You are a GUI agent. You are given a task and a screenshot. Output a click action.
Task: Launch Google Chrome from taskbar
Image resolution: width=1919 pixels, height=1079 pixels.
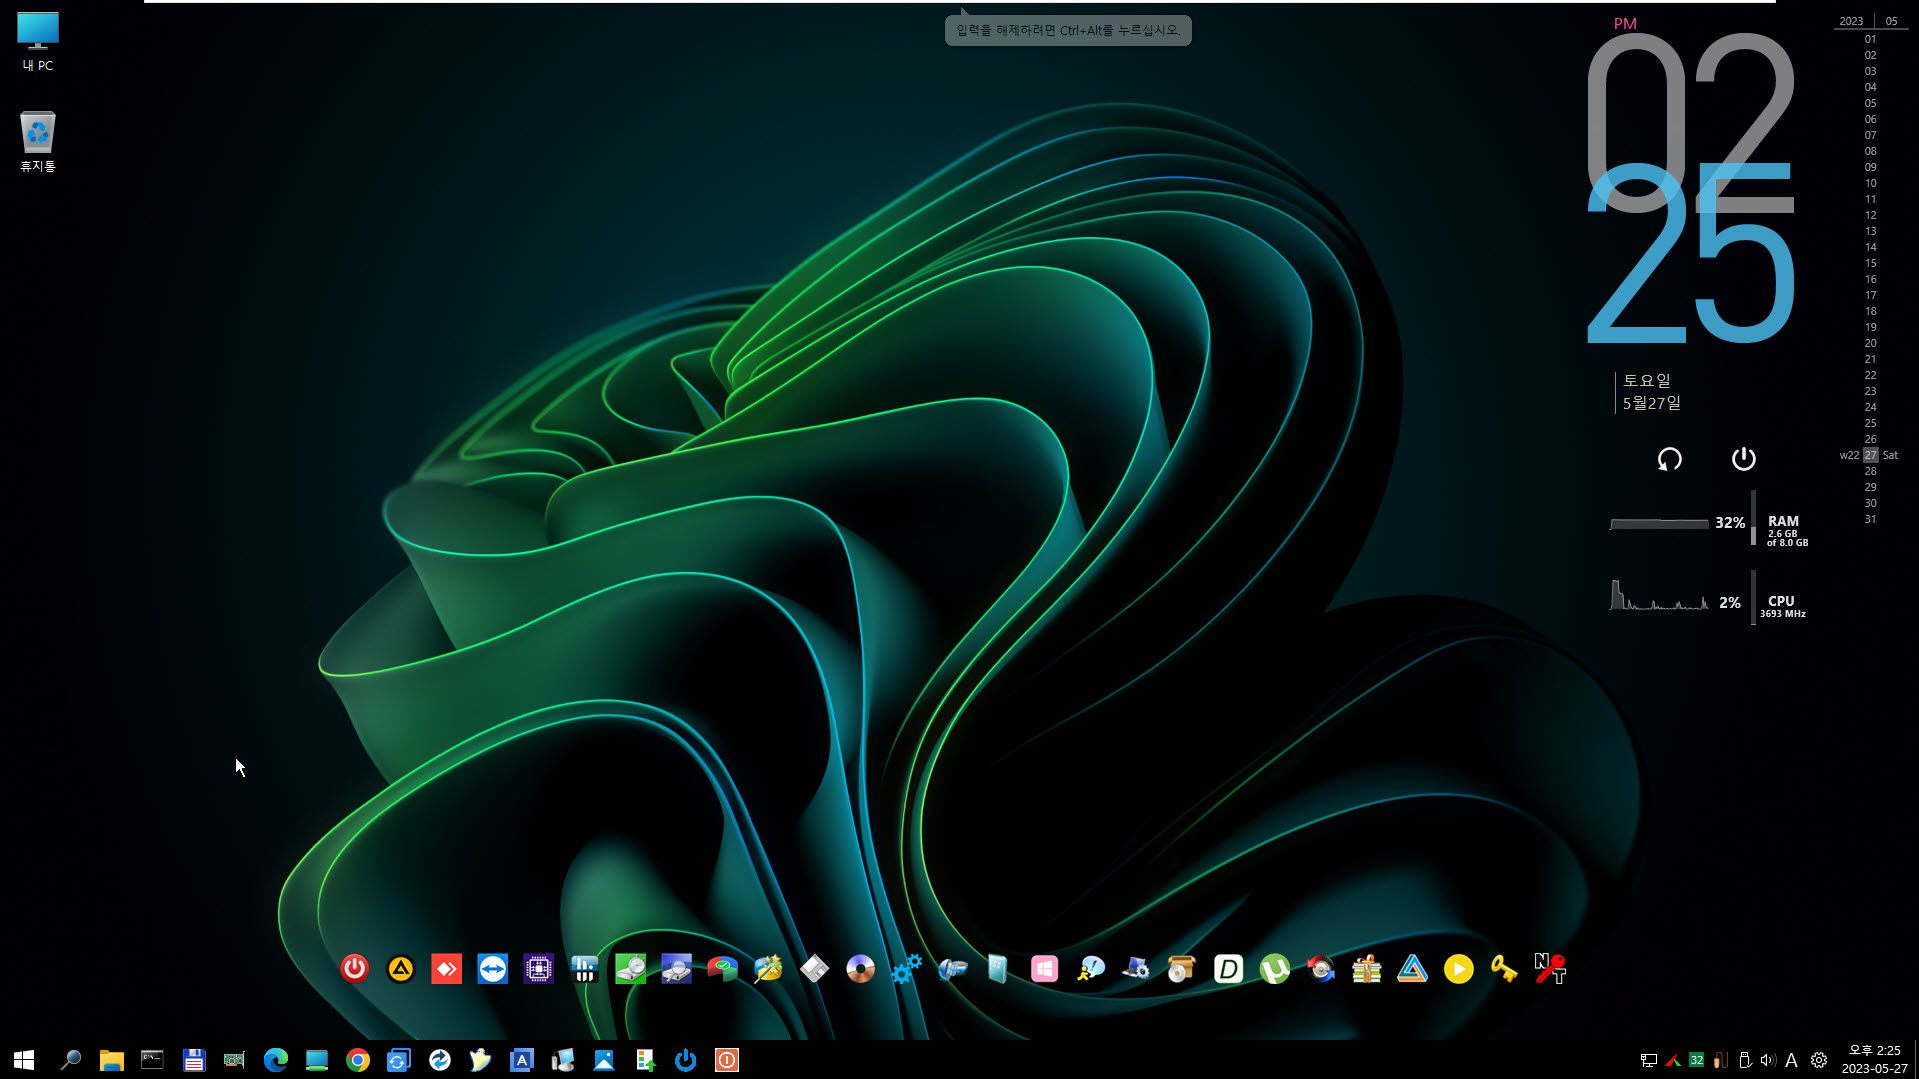tap(357, 1060)
